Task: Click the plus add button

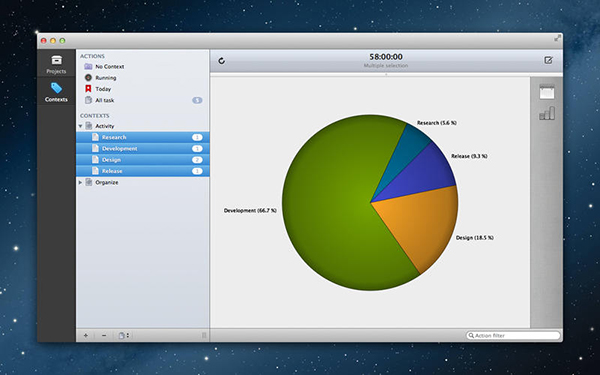Action: click(x=86, y=335)
